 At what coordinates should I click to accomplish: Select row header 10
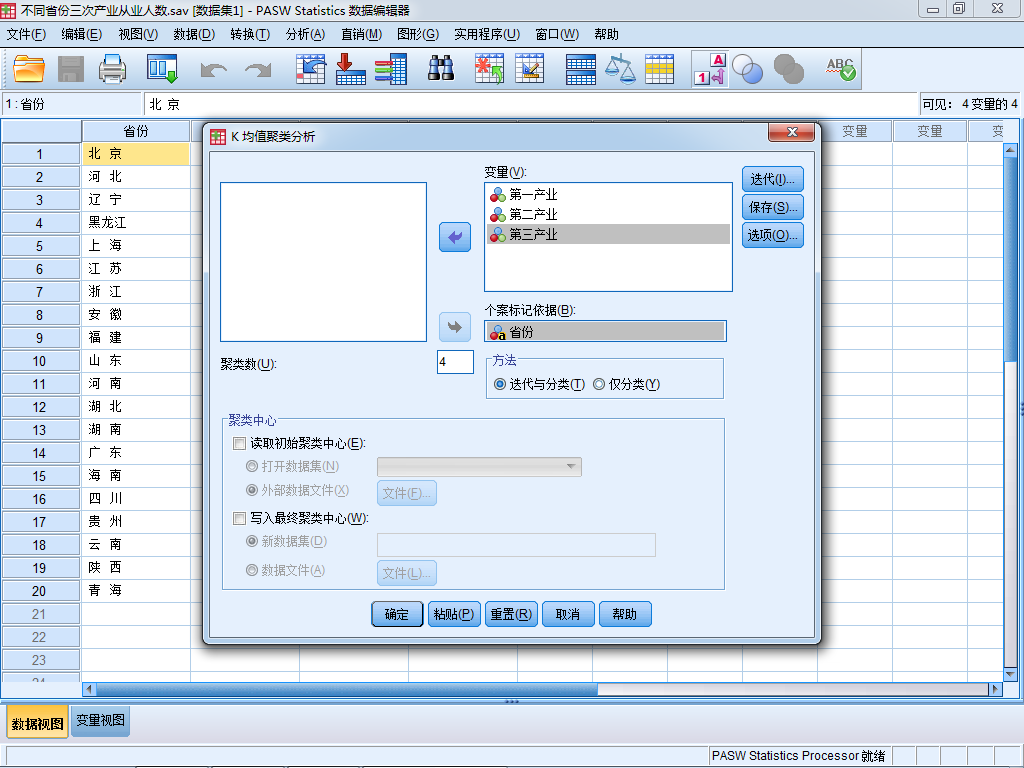[x=40, y=361]
